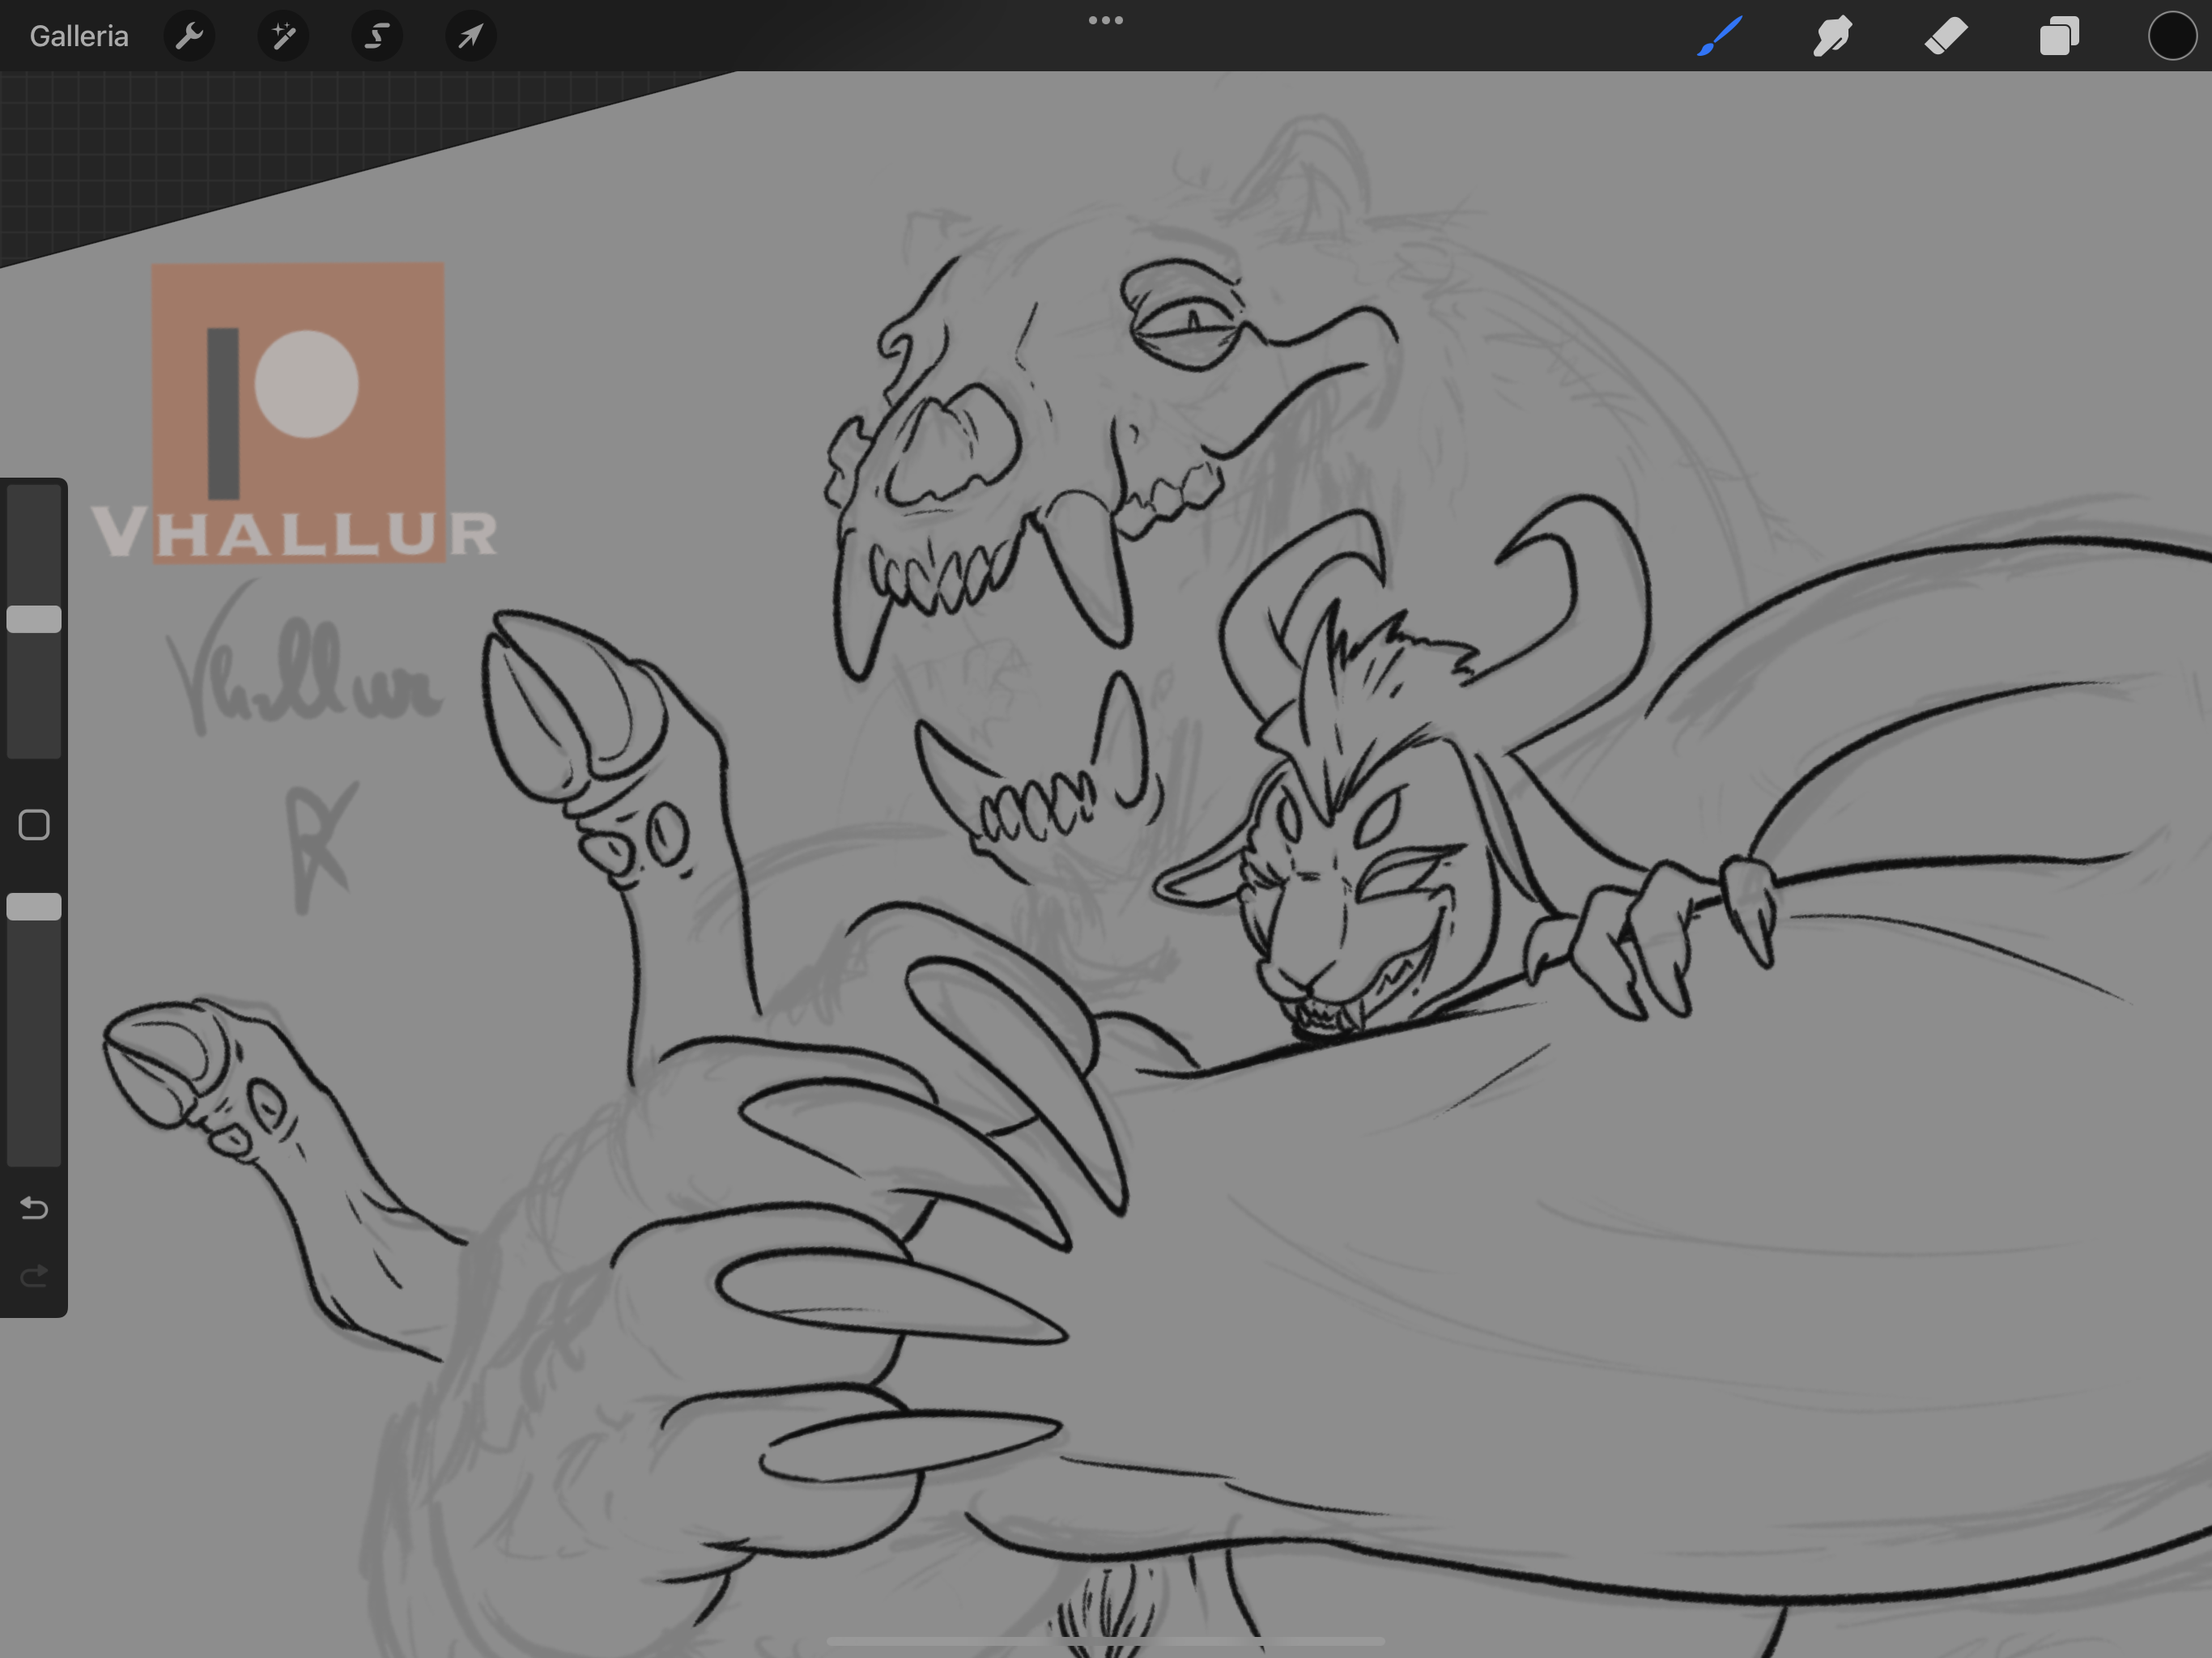Viewport: 2212px width, 1658px height.
Task: Open the Adjustments magic wand menu
Action: pyautogui.click(x=283, y=36)
